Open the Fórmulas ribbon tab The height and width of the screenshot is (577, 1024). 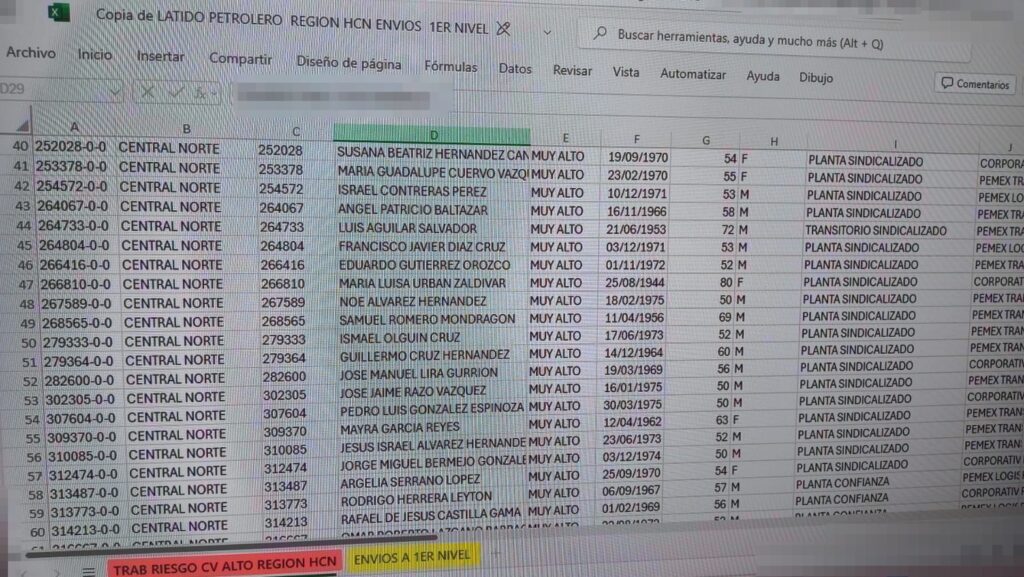(450, 67)
